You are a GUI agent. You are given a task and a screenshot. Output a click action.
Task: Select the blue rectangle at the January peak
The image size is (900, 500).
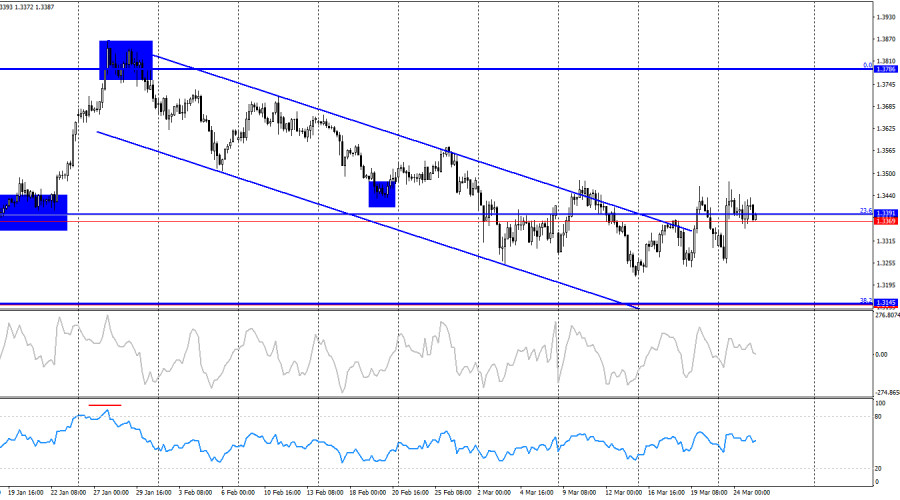(x=126, y=60)
